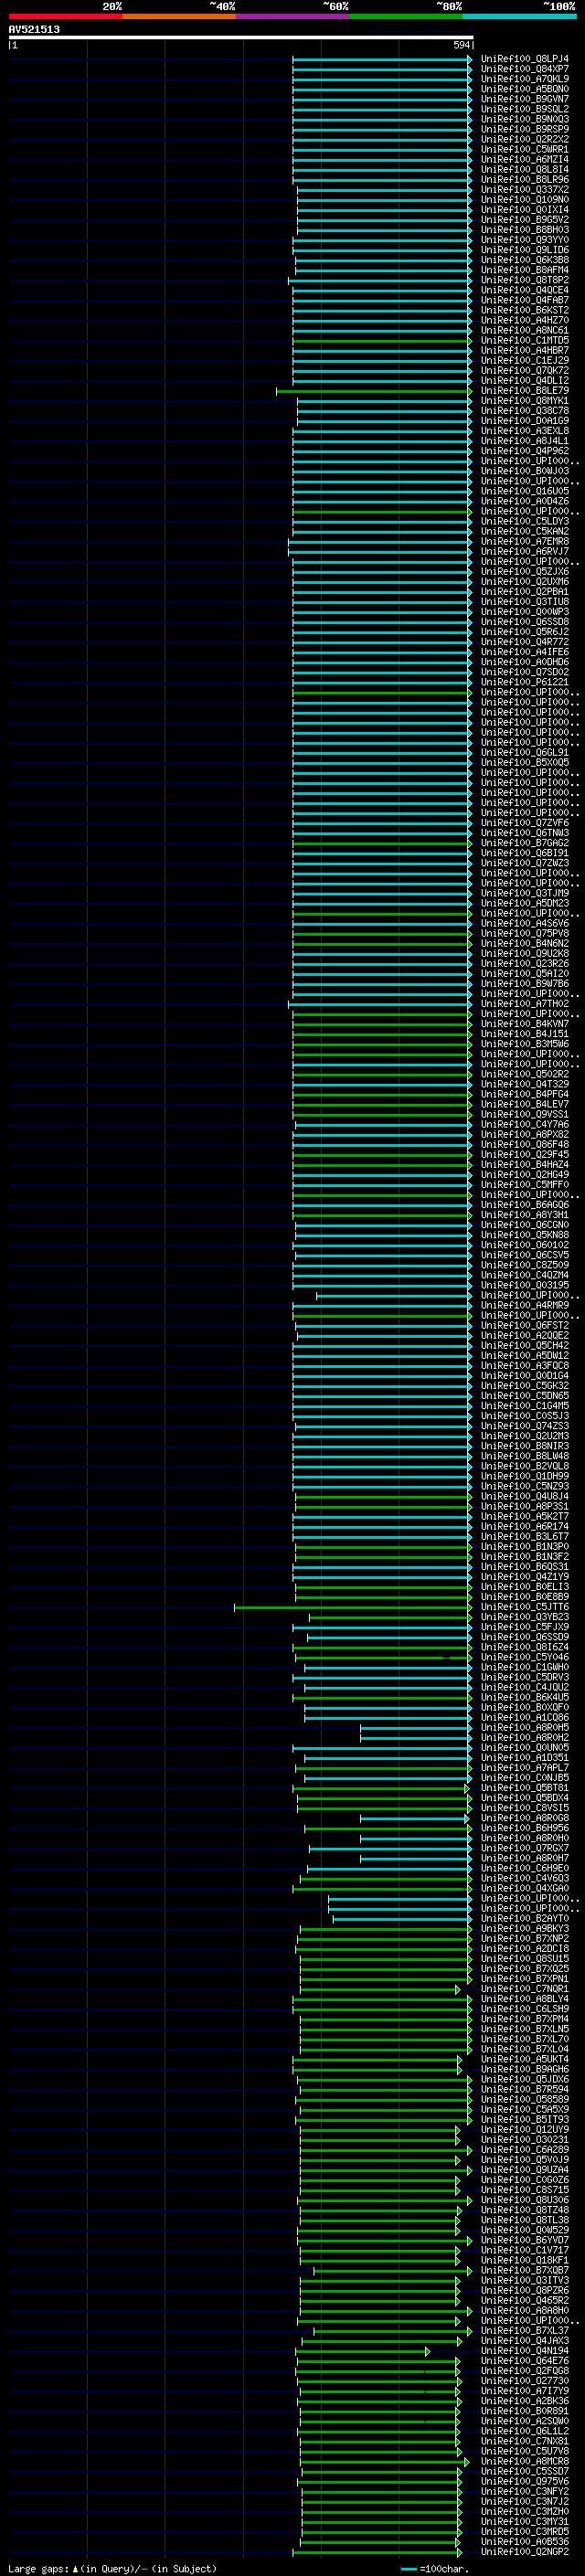Open hit UniRef100_Q8LPJ4
The width and height of the screenshot is (585, 2576).
pyautogui.click(x=525, y=59)
